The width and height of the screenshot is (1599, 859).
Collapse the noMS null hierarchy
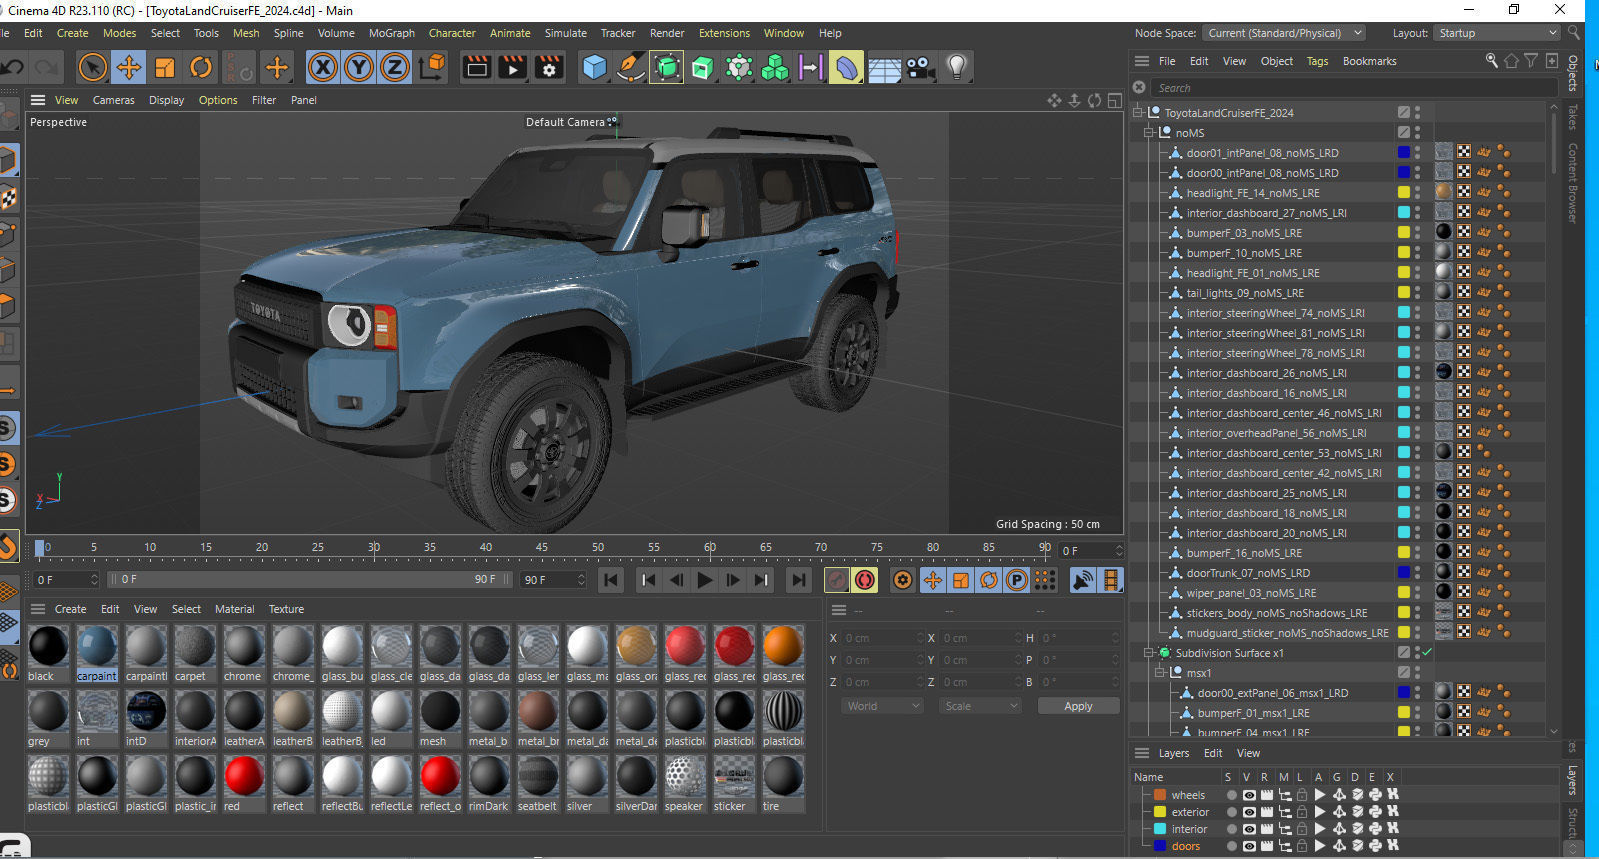[x=1149, y=133]
